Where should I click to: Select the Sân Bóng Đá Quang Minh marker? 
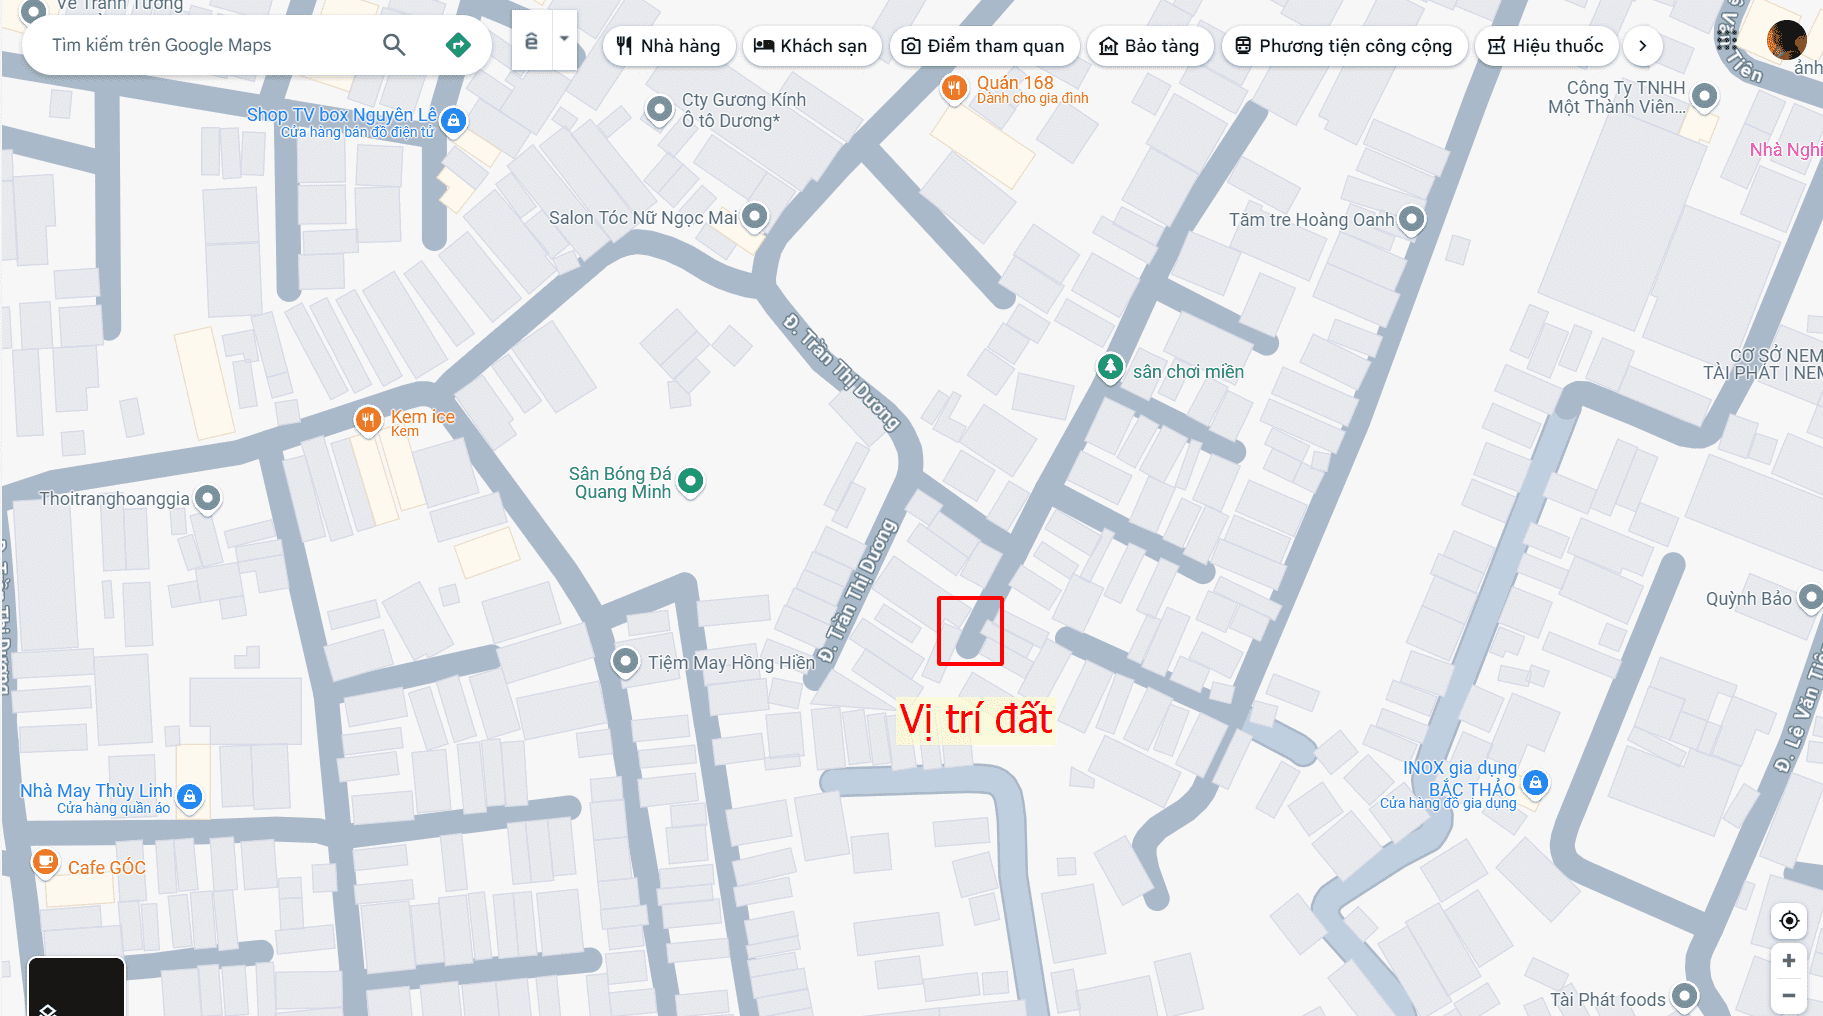click(691, 482)
